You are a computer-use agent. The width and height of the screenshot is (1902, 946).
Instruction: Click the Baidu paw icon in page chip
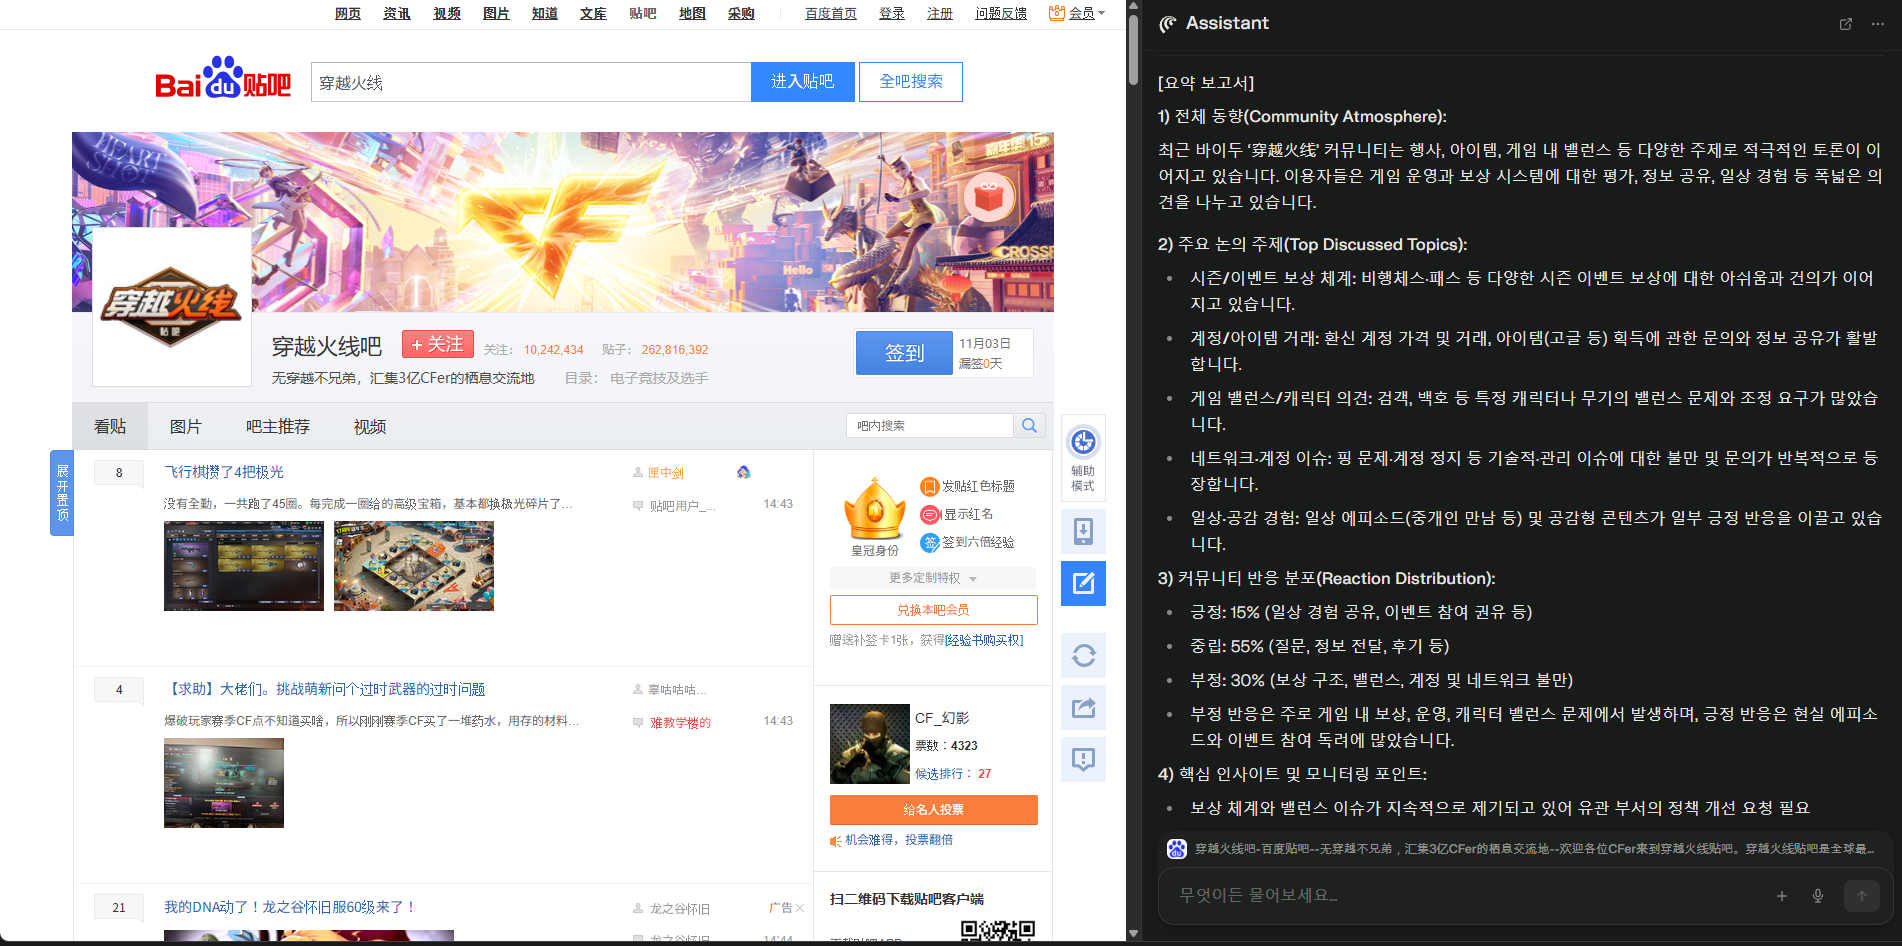pos(1177,849)
